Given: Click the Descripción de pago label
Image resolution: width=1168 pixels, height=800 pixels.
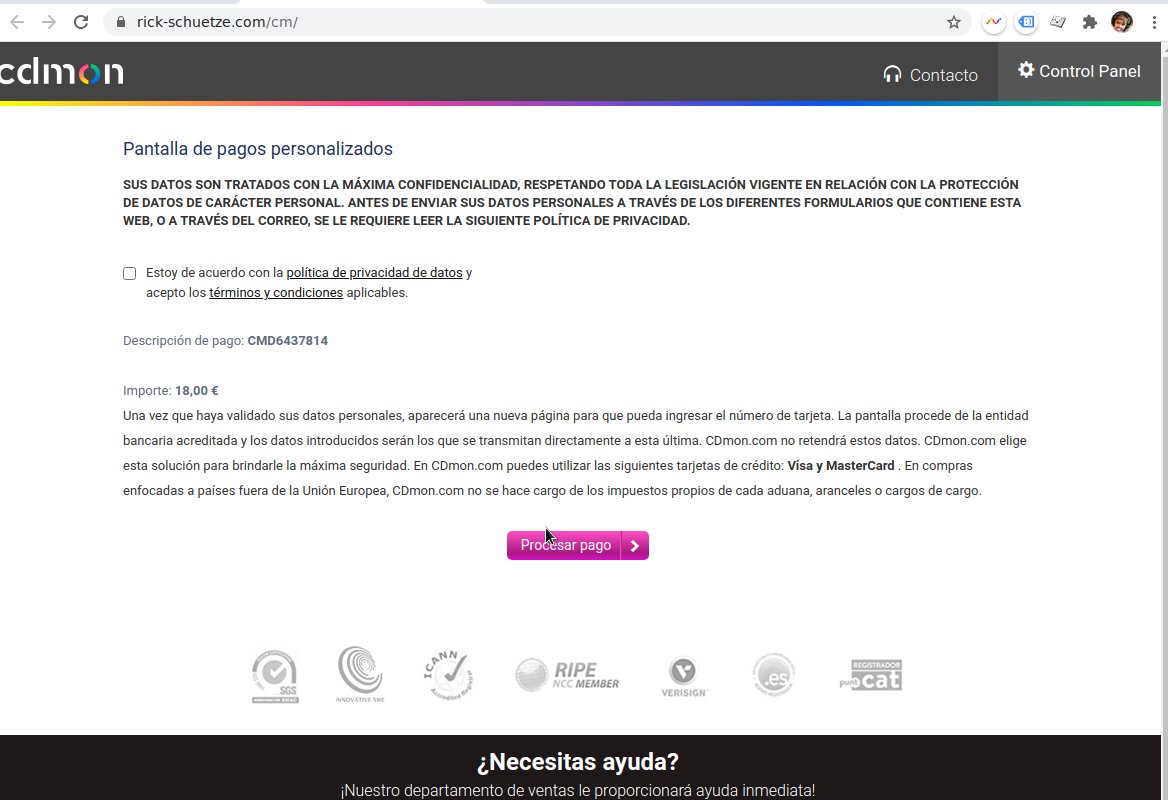Looking at the screenshot, I should point(183,340).
